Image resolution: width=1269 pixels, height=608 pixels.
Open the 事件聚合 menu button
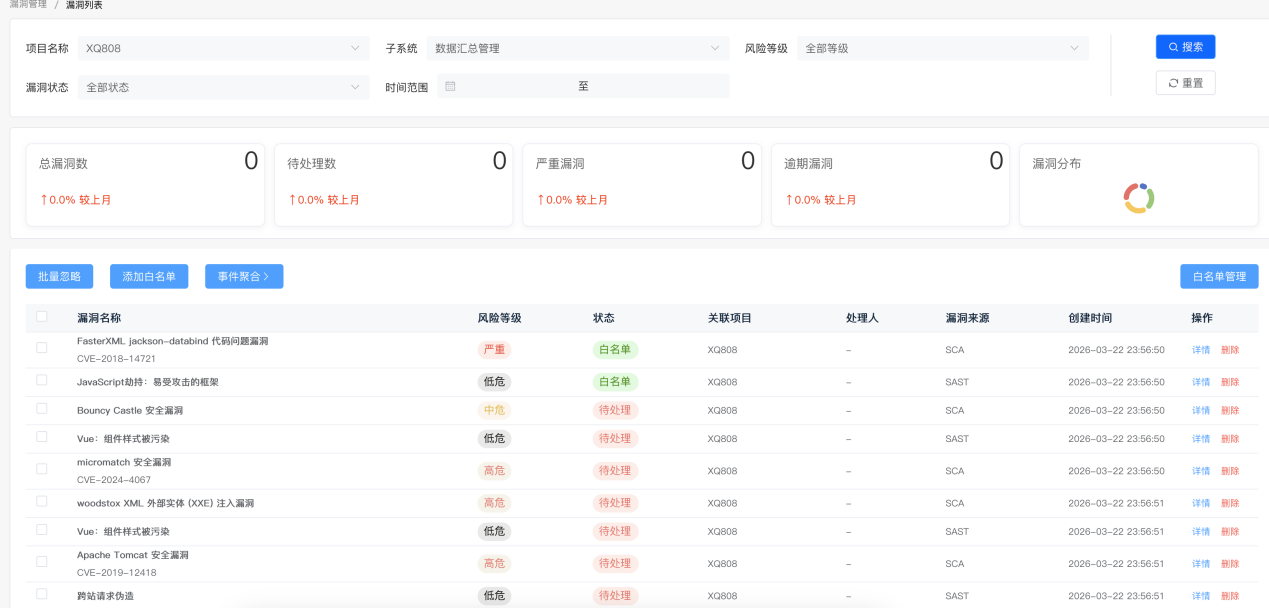pos(244,276)
